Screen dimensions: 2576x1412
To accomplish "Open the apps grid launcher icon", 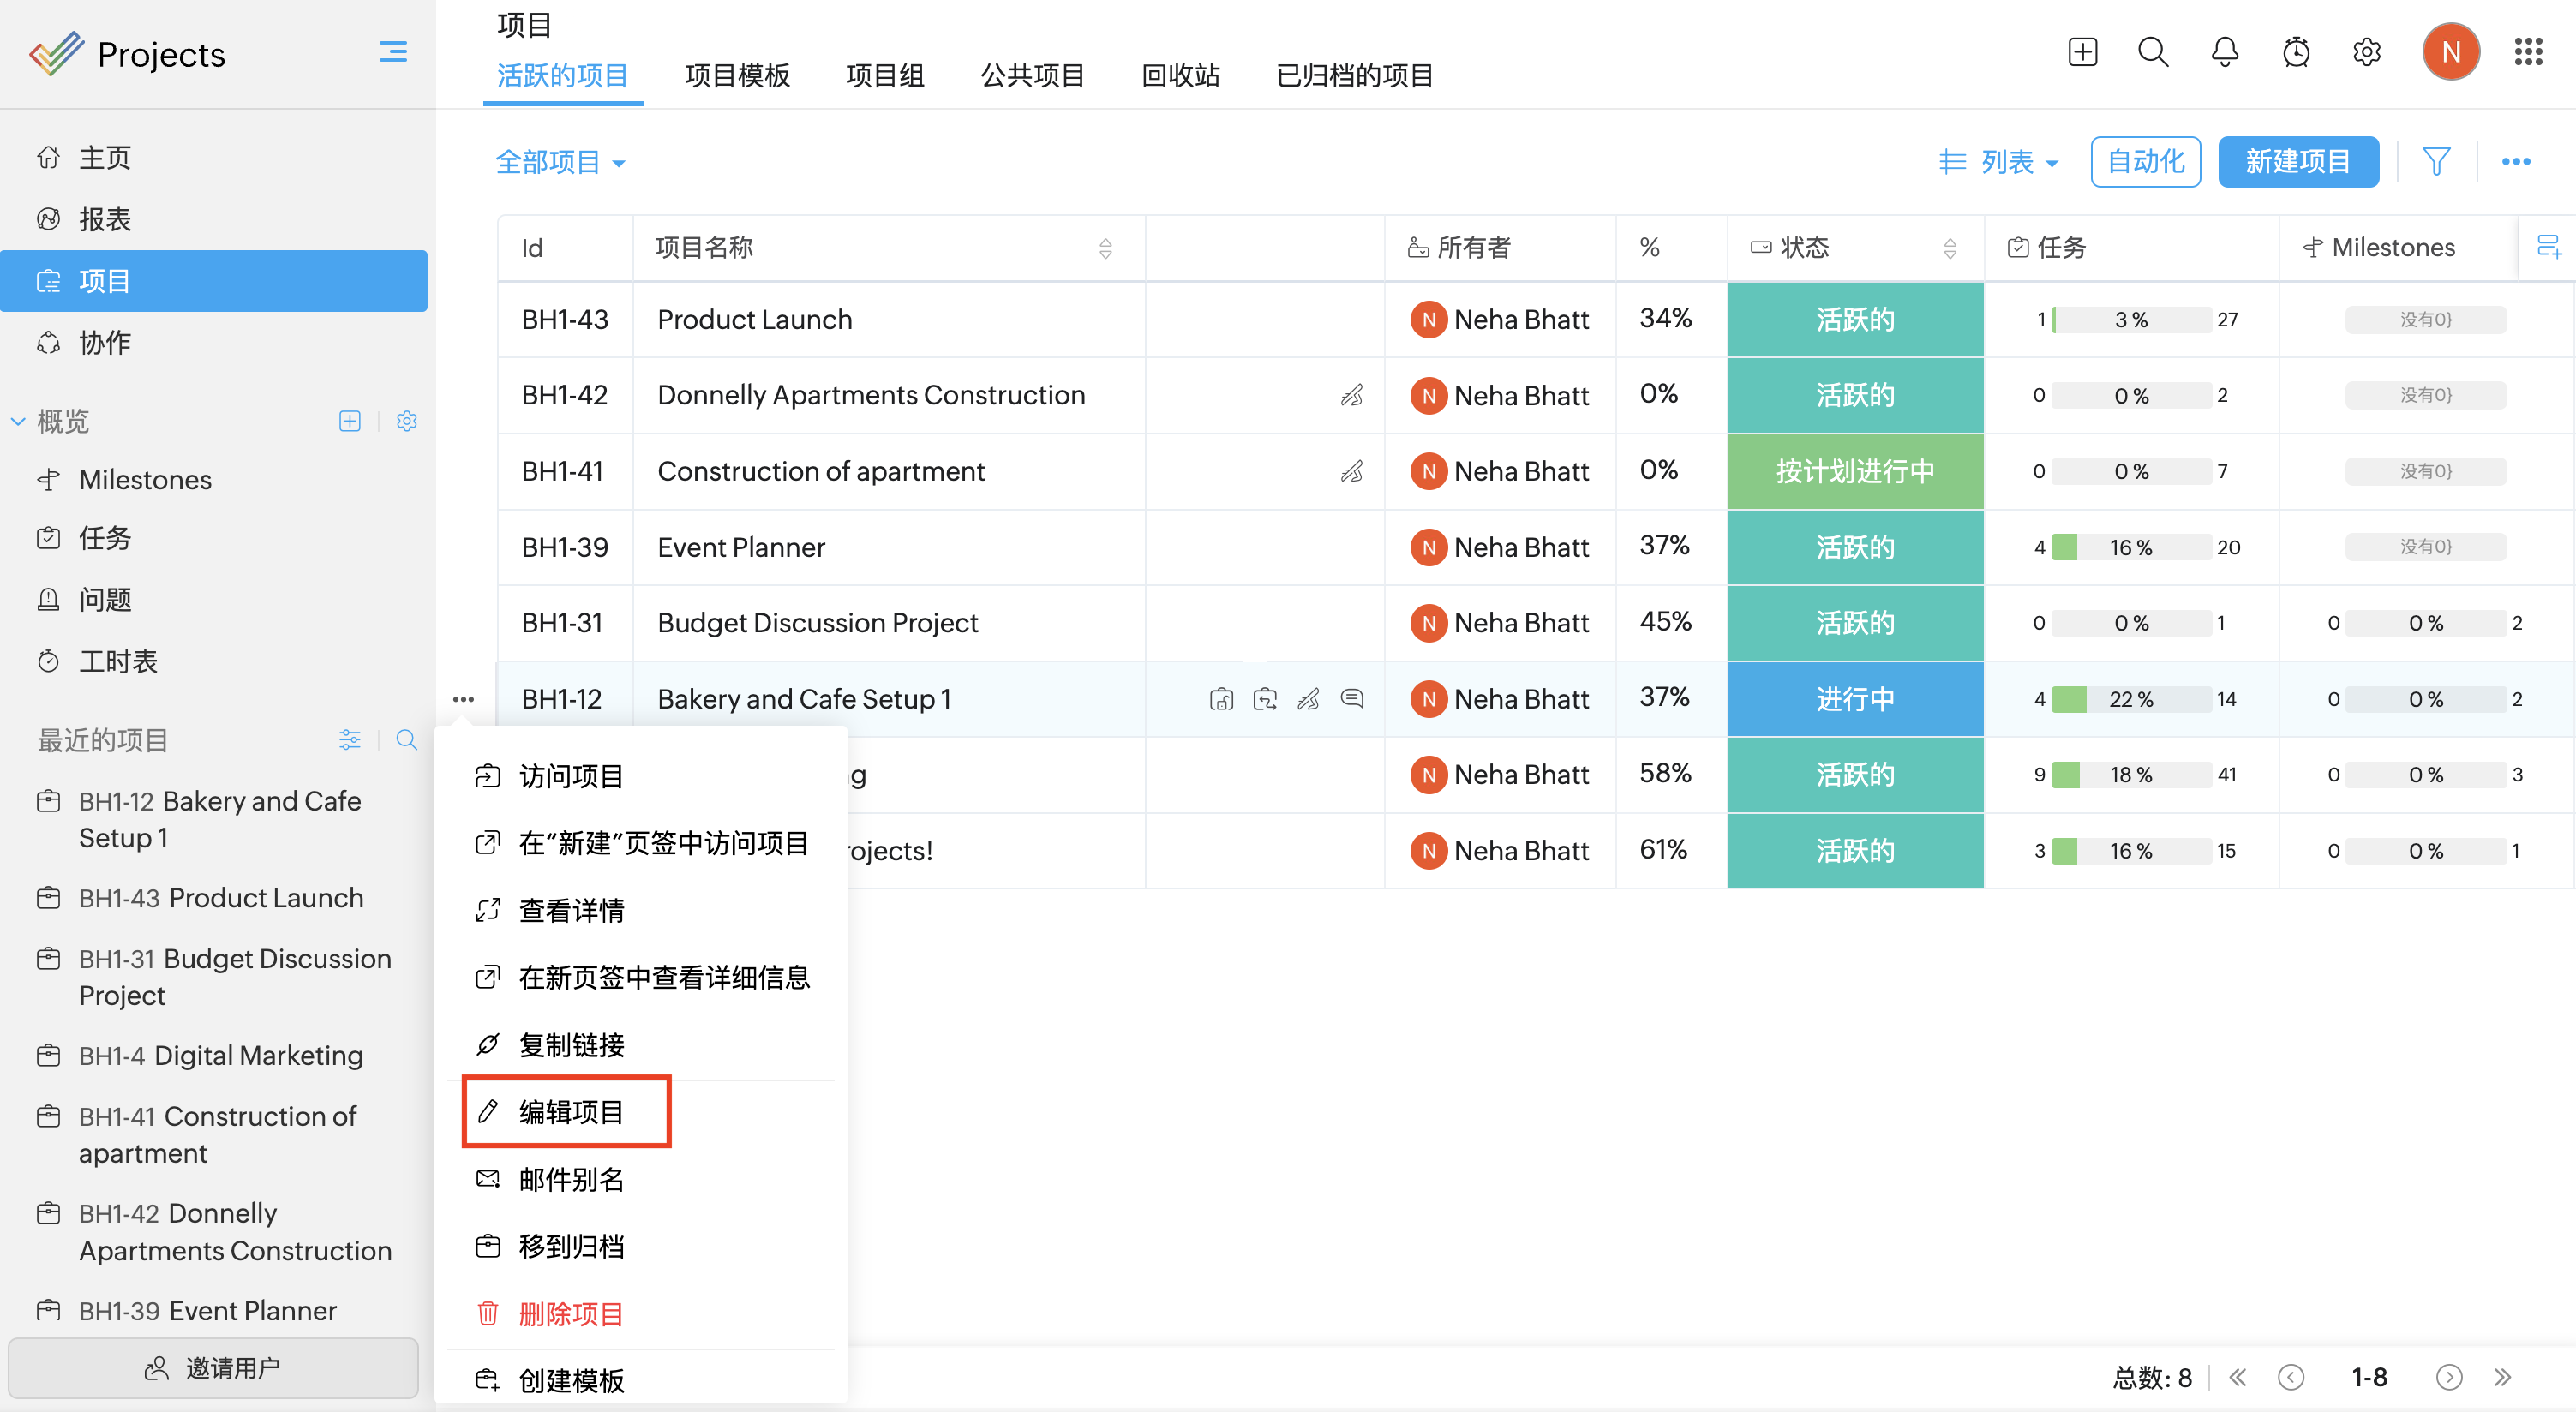I will coord(2528,52).
